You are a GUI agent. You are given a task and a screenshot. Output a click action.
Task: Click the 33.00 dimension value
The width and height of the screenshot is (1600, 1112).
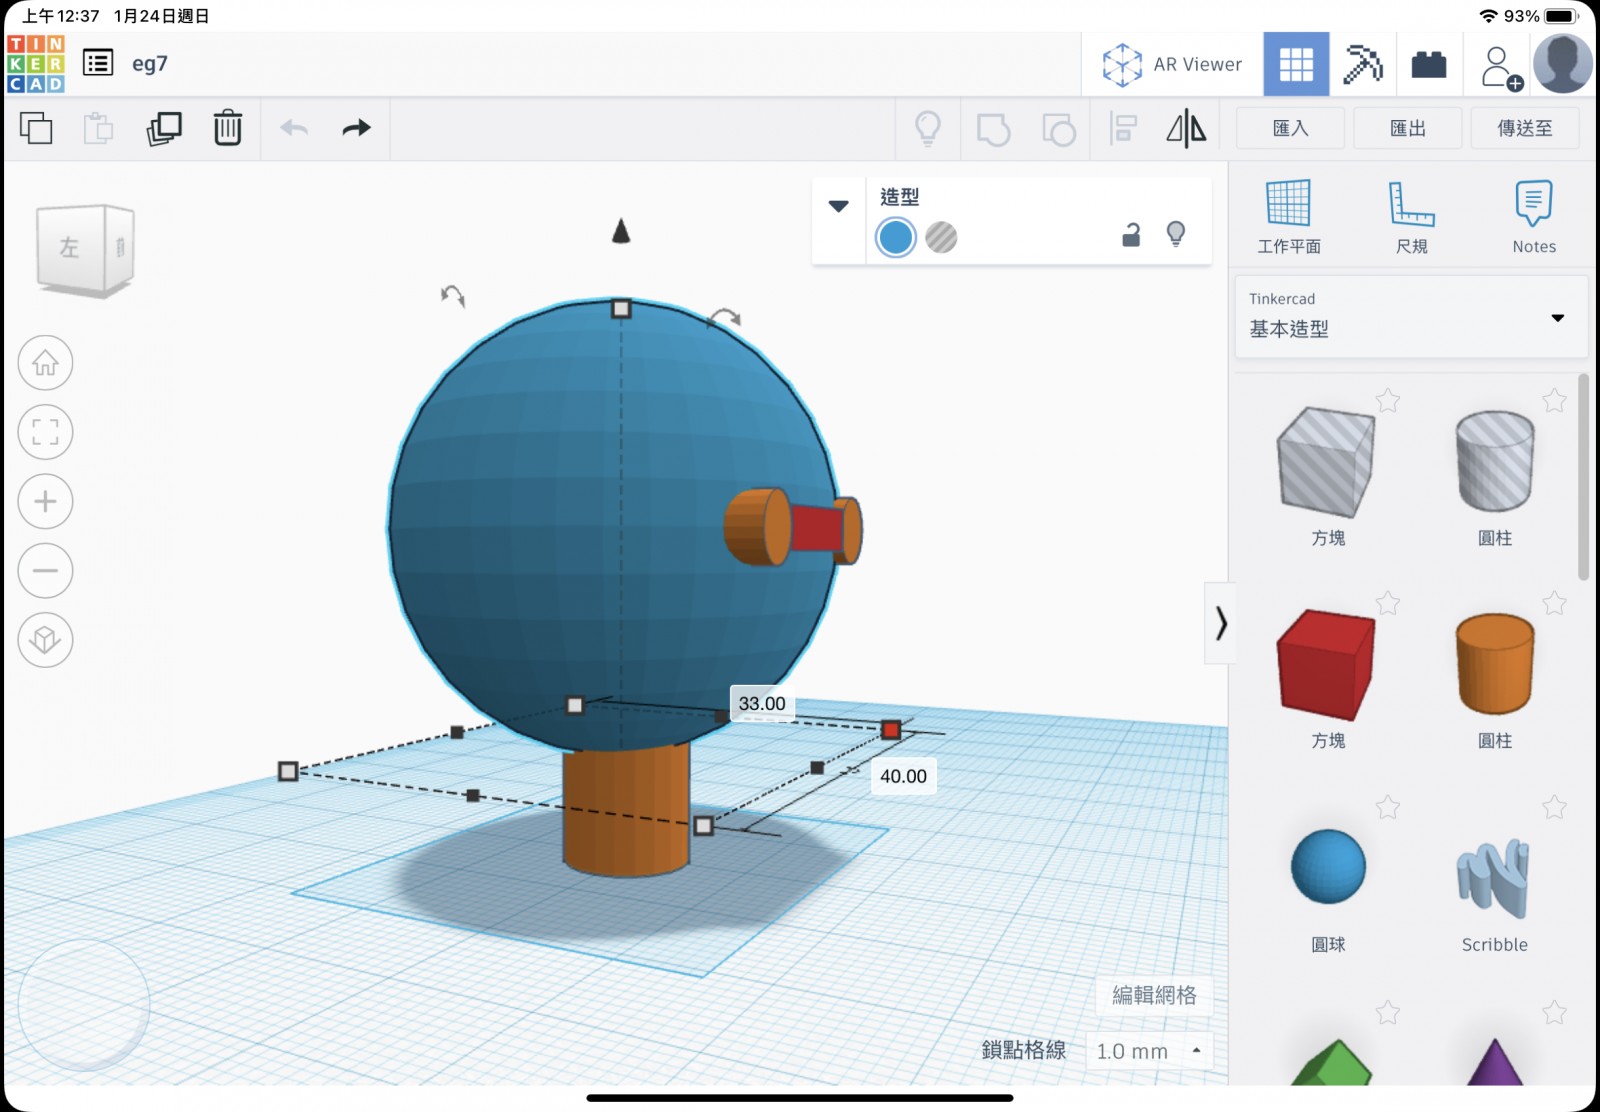point(762,704)
